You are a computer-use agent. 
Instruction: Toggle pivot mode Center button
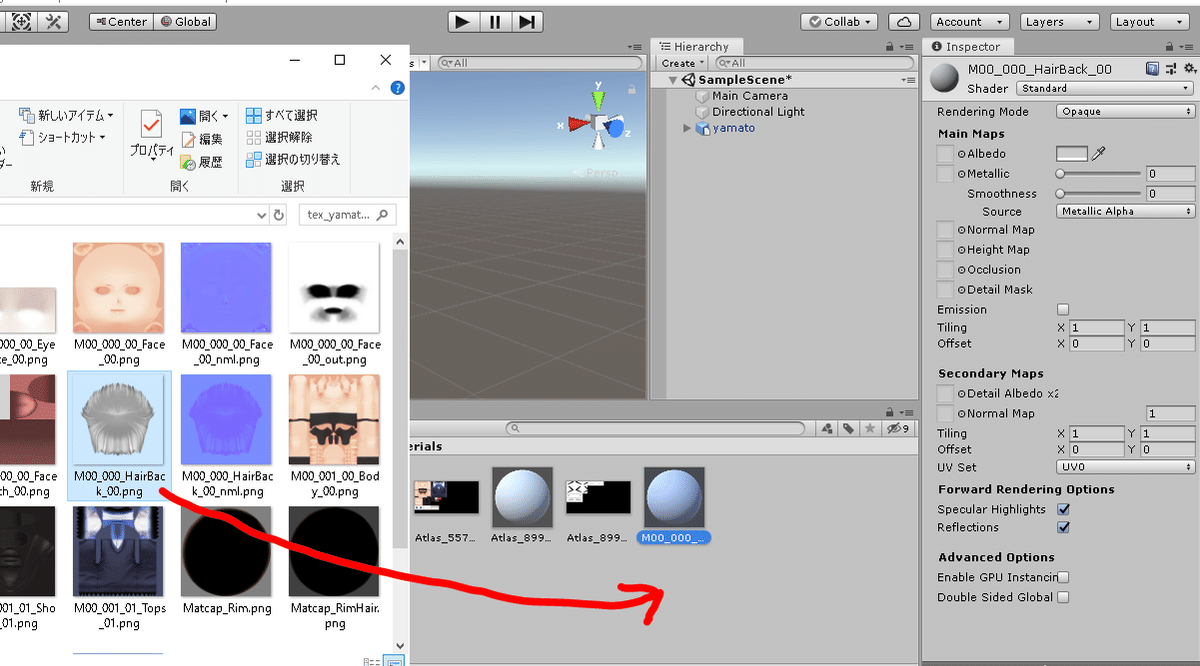pos(119,21)
